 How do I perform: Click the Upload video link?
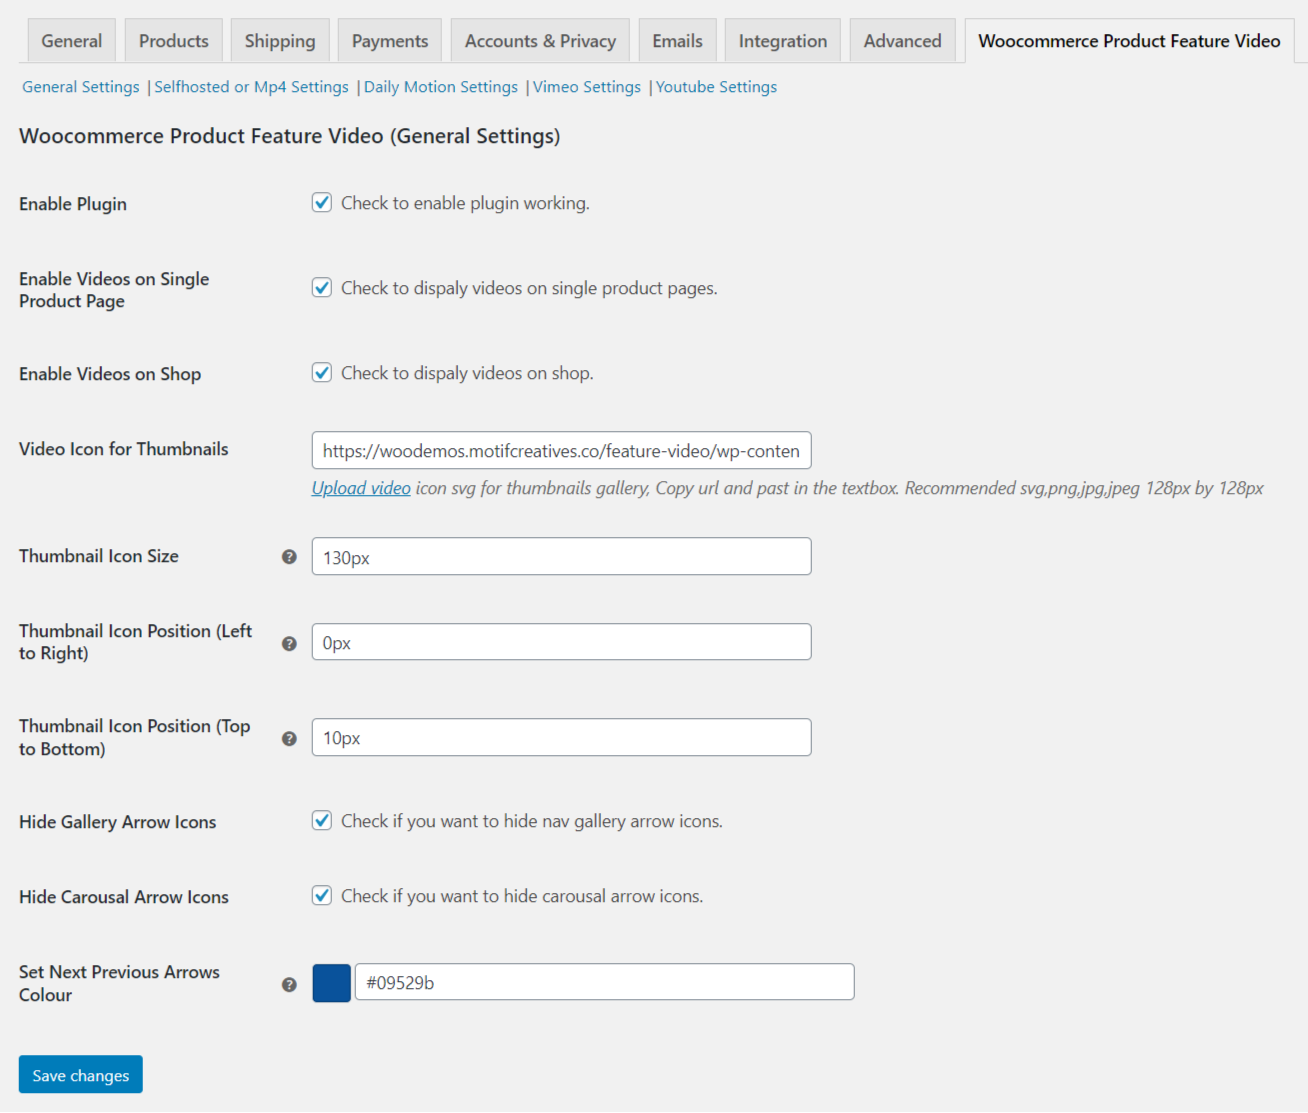361,488
